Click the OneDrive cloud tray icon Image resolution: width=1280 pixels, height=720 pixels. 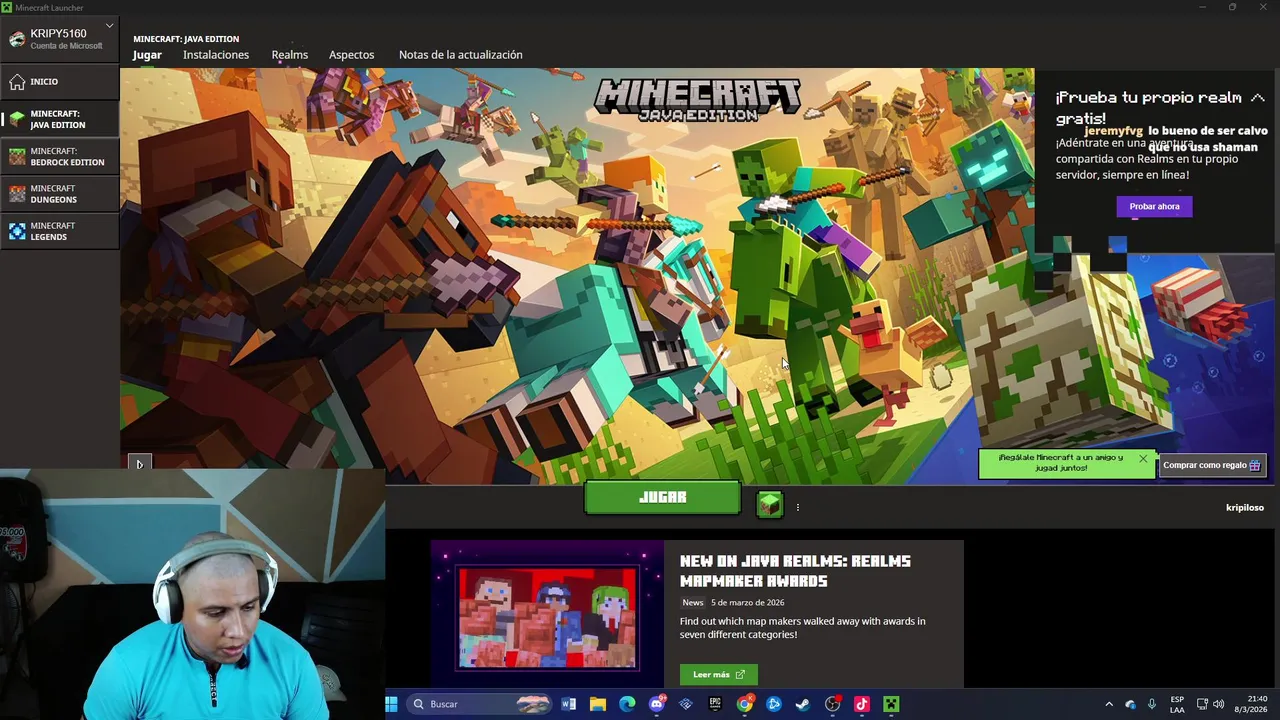[1130, 704]
